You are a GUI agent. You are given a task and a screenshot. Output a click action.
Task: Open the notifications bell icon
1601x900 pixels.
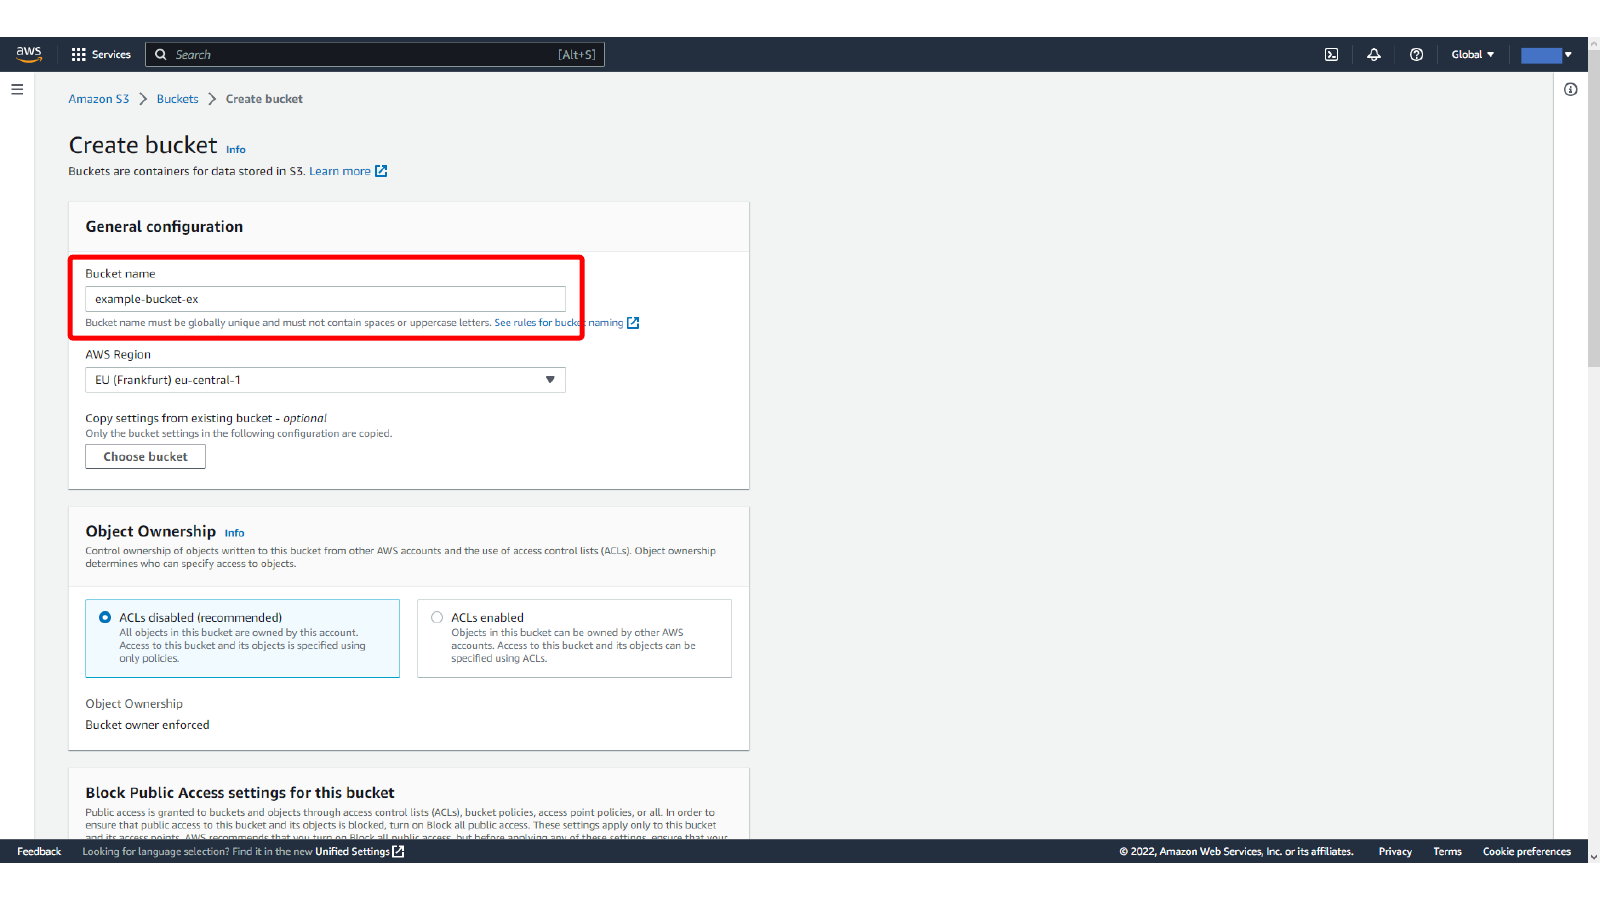click(x=1374, y=54)
